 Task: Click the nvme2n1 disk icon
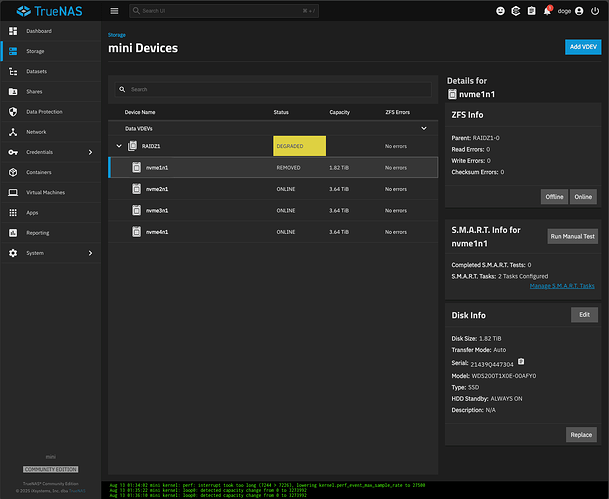(136, 189)
